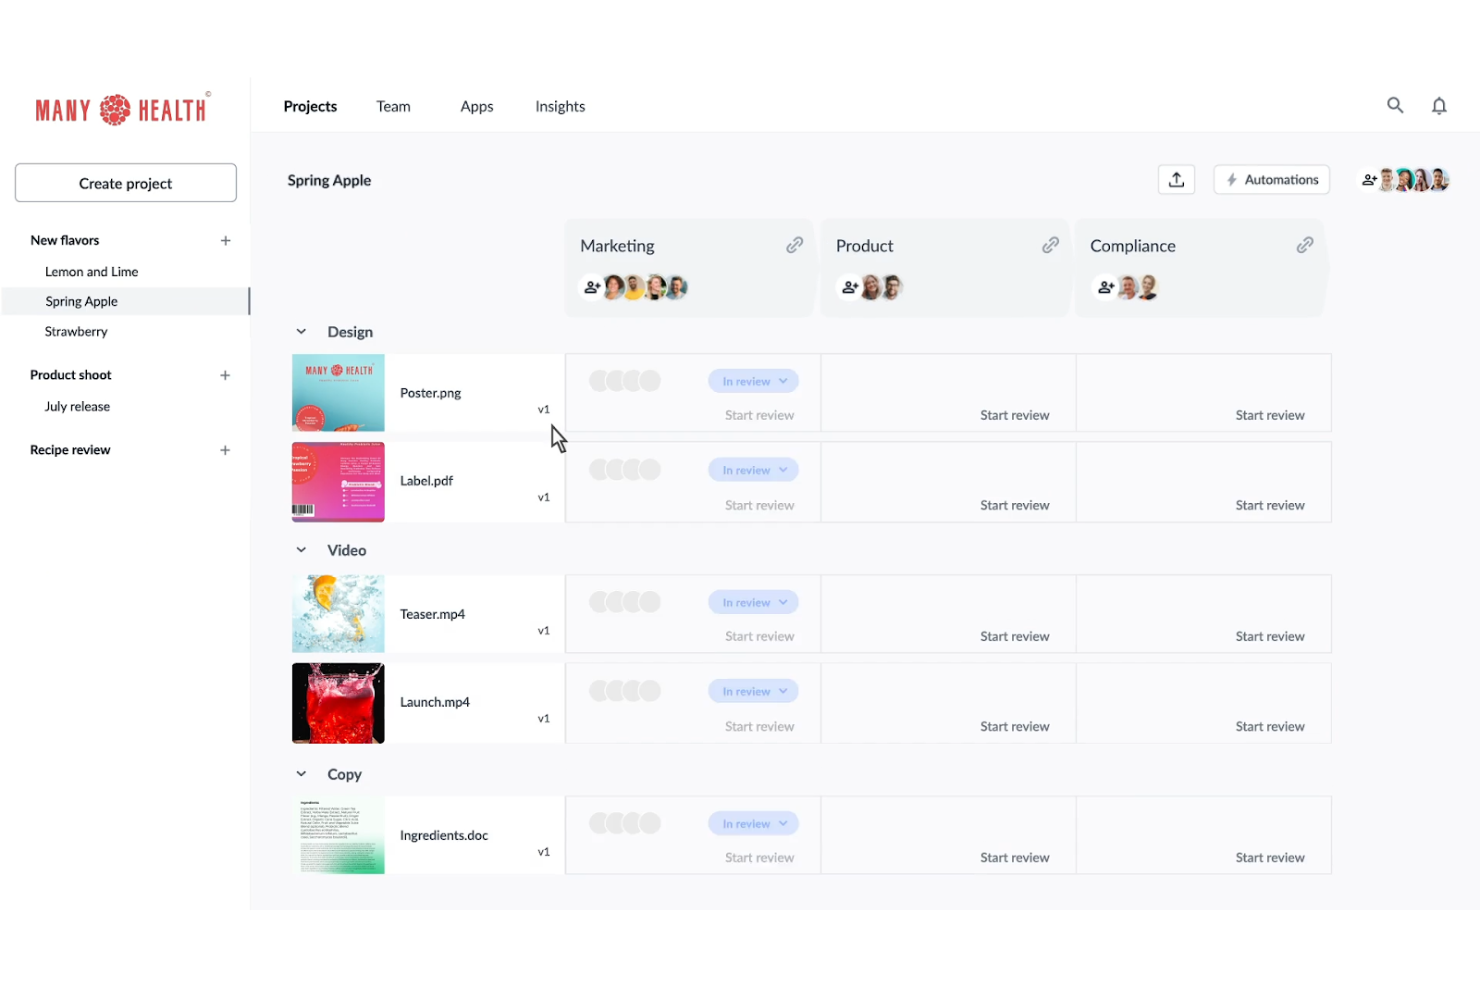
Task: Add a member to Product team
Action: pos(850,288)
